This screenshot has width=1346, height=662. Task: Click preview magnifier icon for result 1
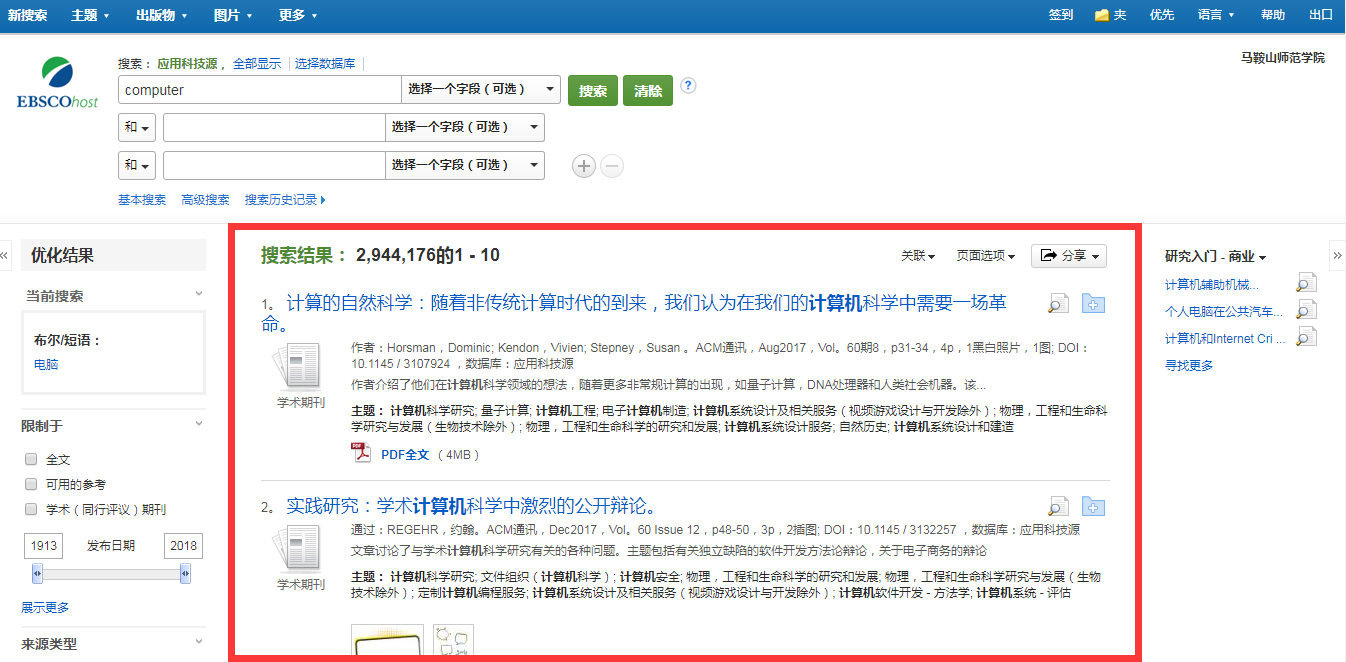(1058, 304)
